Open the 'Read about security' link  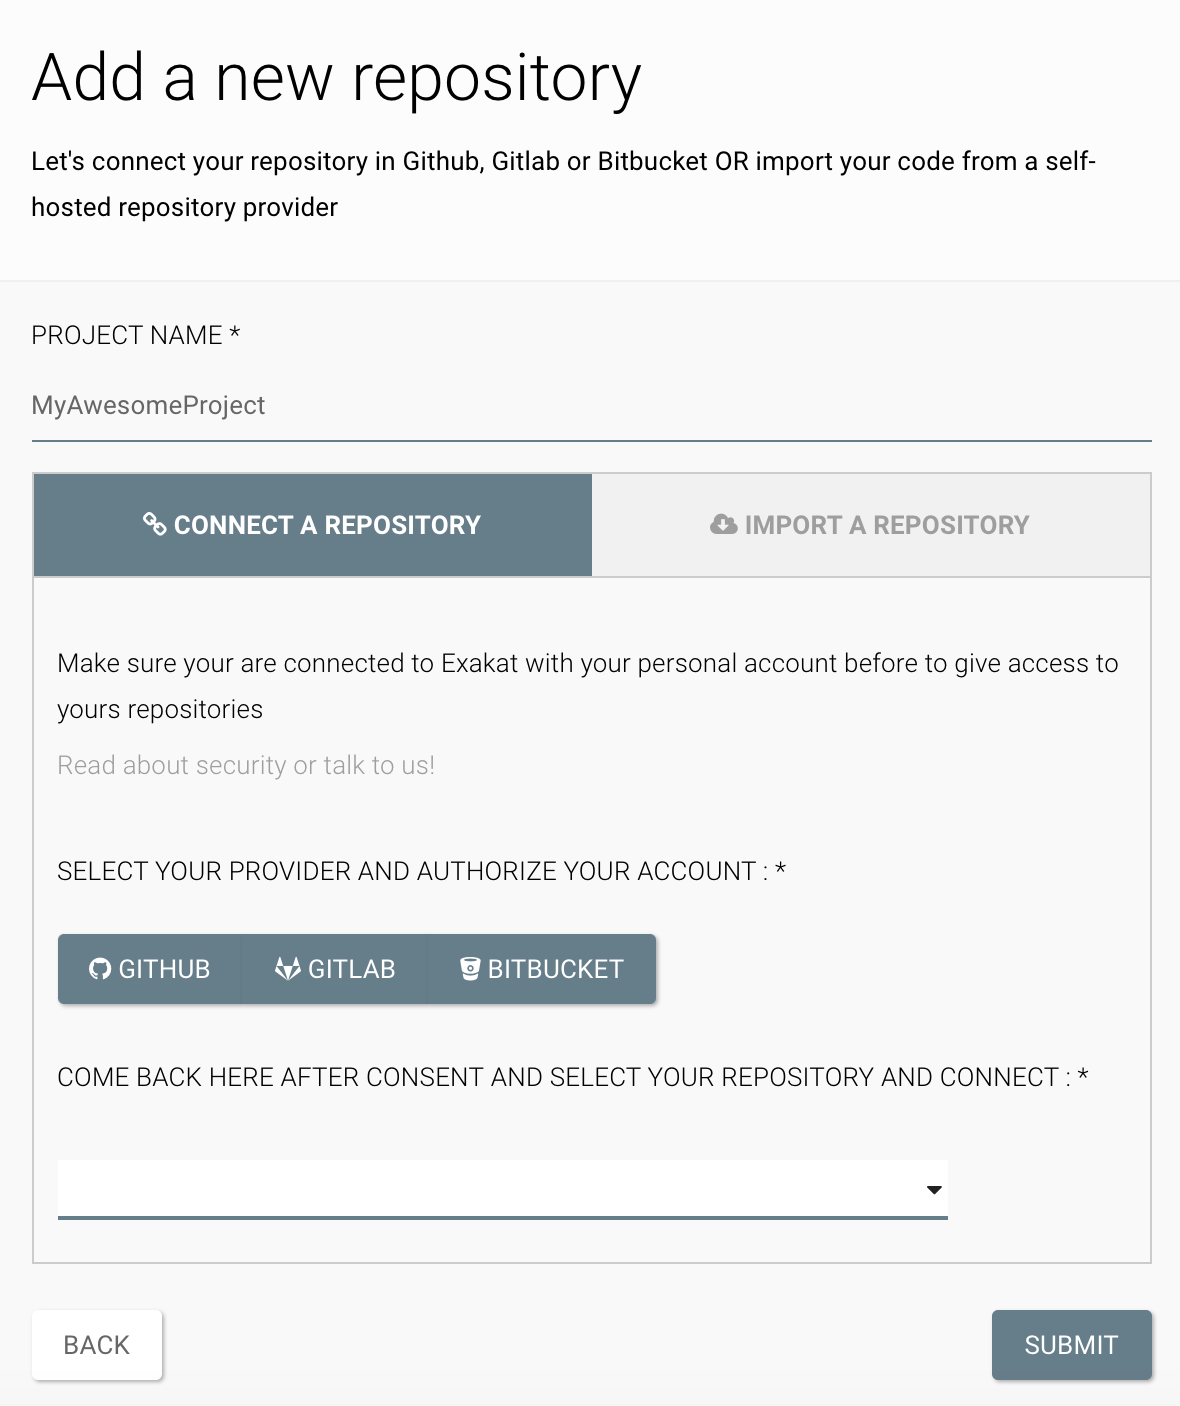[171, 765]
